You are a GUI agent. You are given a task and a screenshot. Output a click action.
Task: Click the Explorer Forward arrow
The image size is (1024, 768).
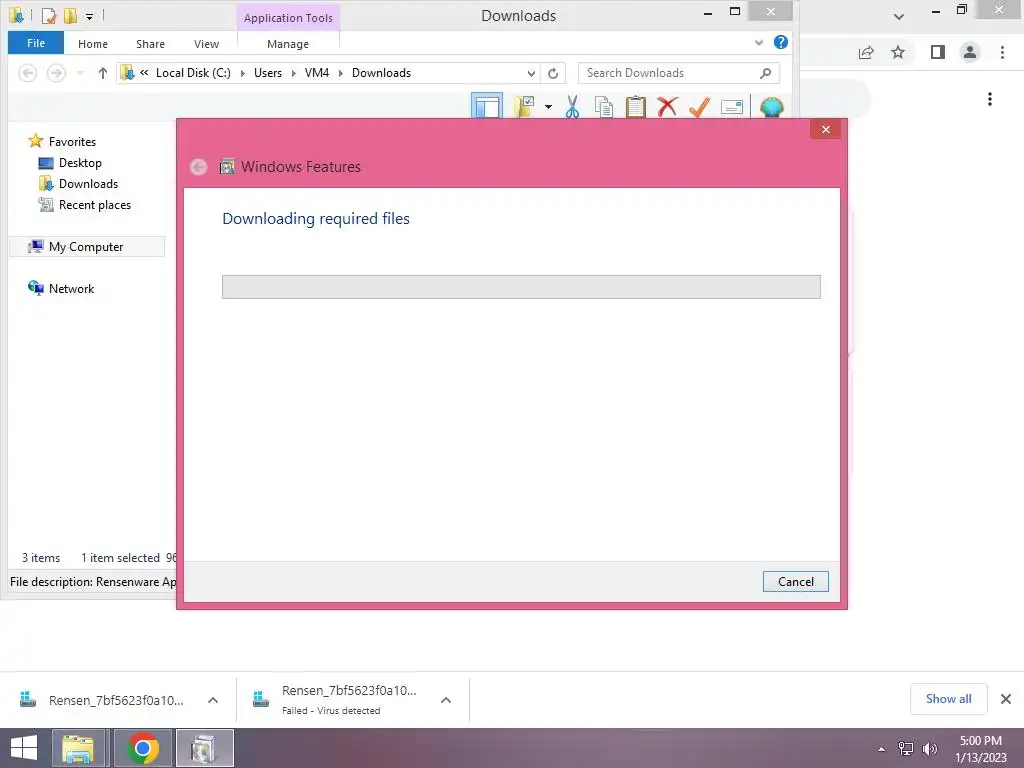point(57,73)
